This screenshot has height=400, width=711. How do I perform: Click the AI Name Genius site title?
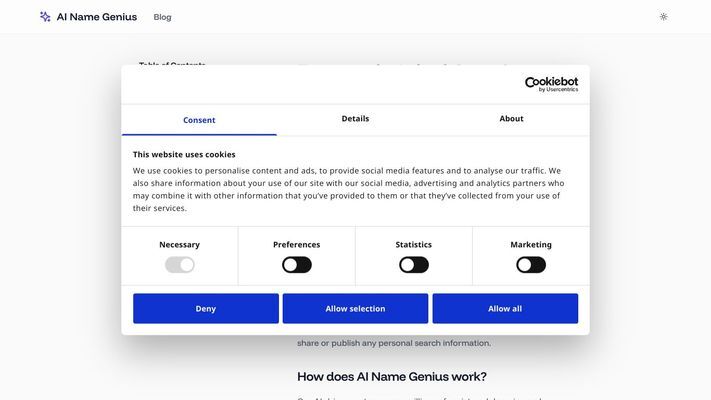97,17
